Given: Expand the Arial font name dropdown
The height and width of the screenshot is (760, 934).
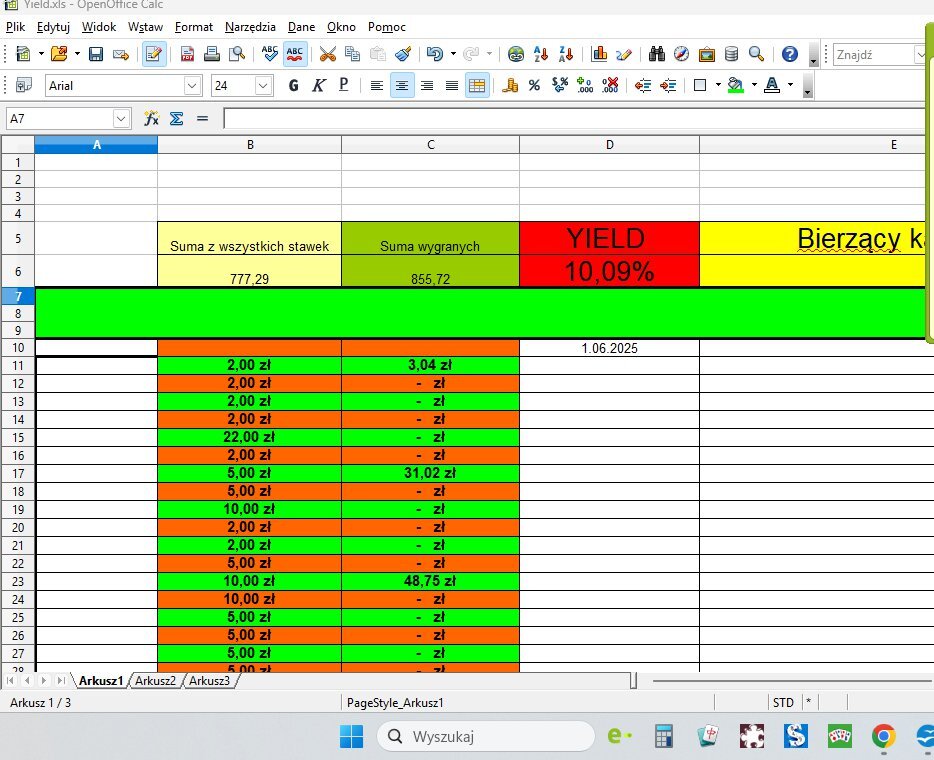Looking at the screenshot, I should coord(192,86).
